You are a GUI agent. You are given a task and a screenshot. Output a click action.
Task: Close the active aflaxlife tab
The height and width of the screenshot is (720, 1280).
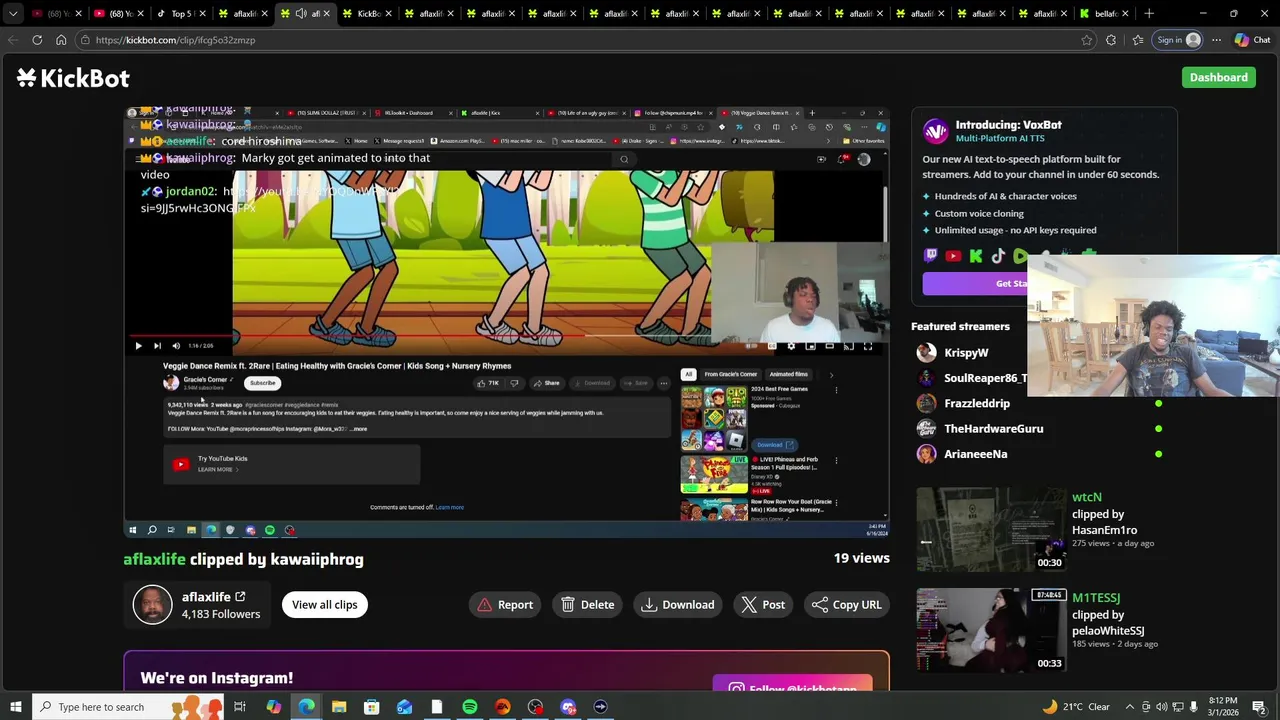[x=326, y=13]
